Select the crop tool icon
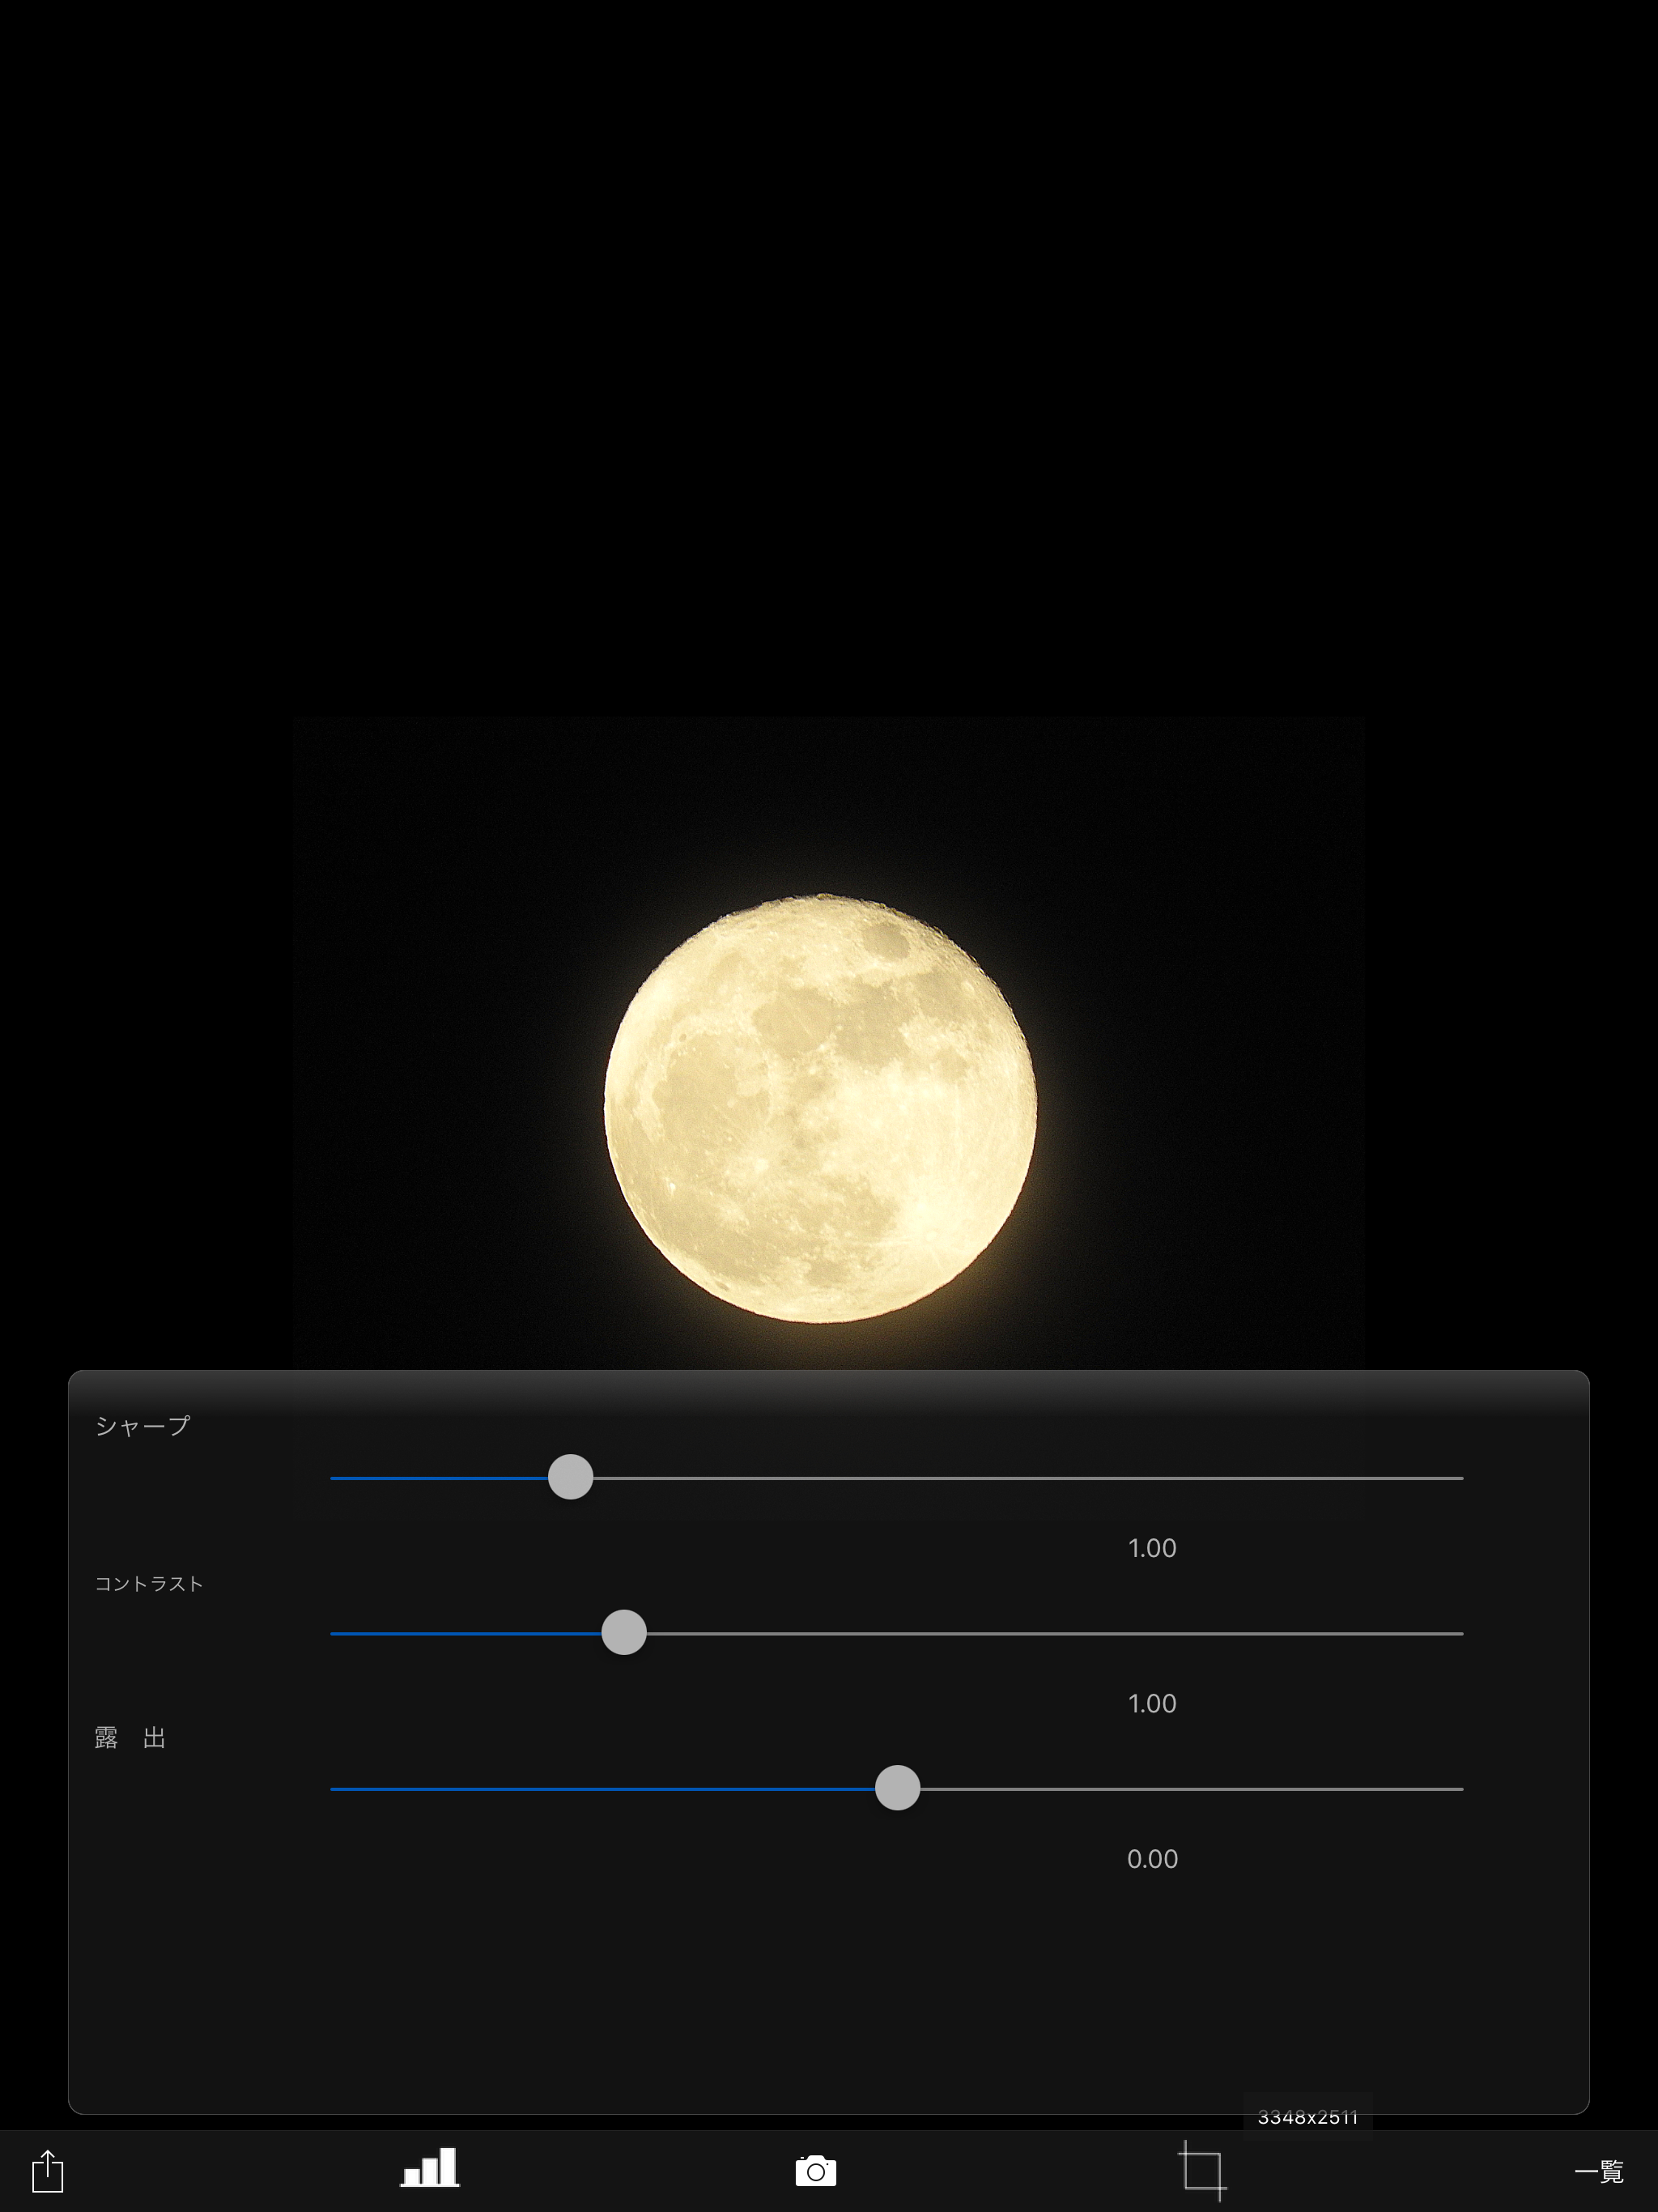The height and width of the screenshot is (2212, 1658). [1202, 2171]
